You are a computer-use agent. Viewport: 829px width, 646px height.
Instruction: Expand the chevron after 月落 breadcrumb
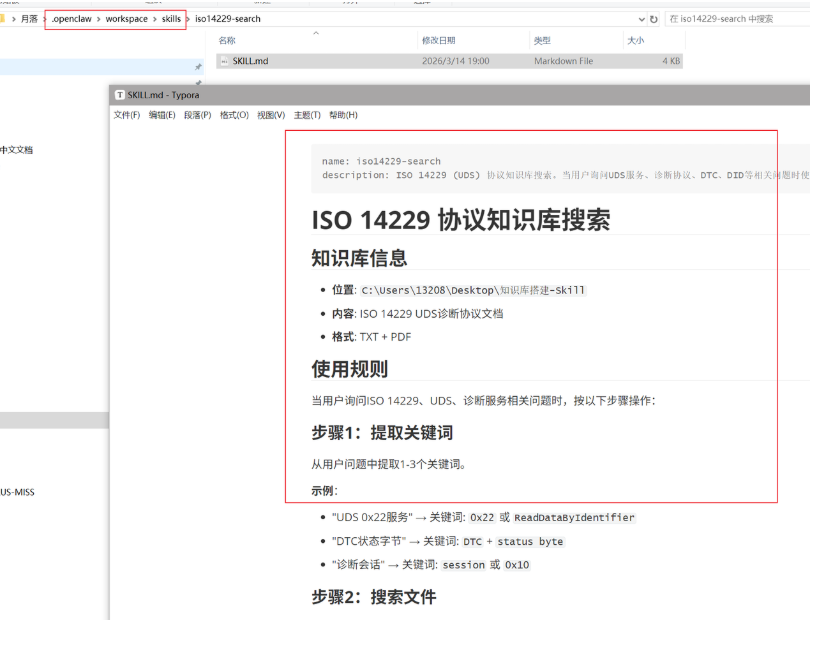[x=45, y=19]
